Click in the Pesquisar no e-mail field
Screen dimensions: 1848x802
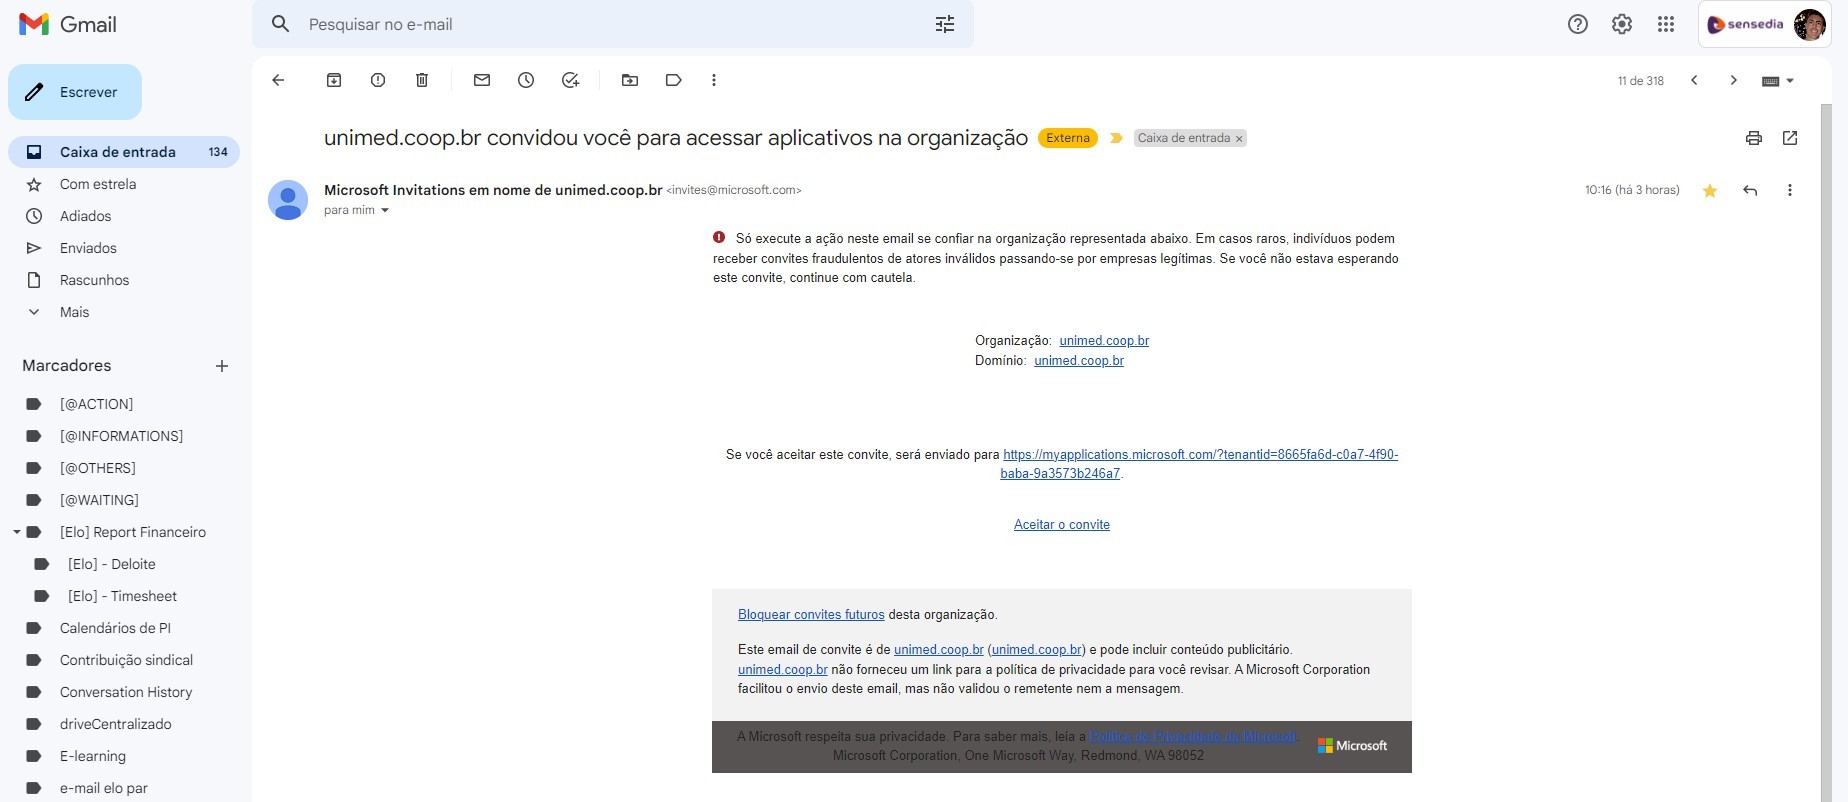click(615, 24)
